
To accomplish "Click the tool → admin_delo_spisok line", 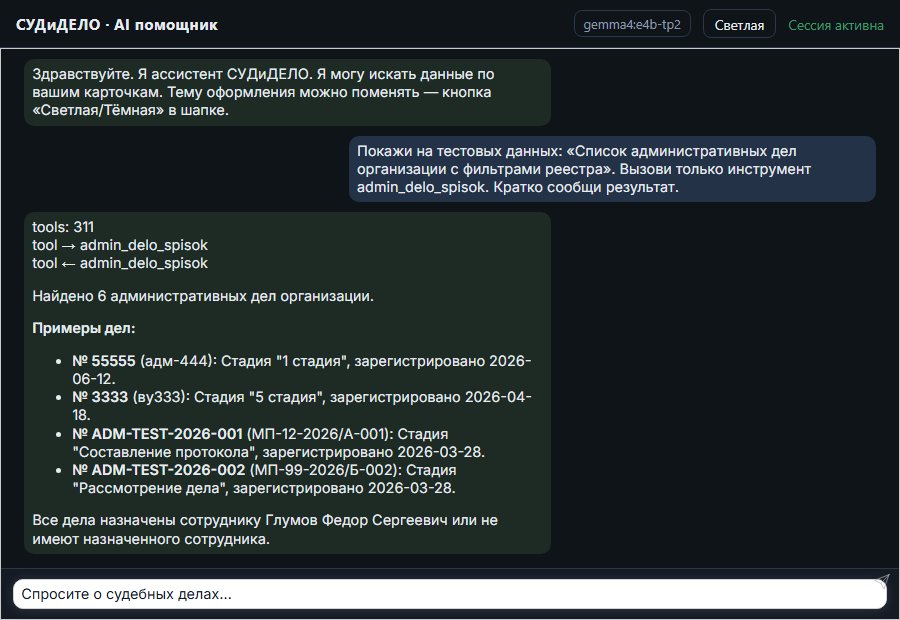I will [119, 245].
